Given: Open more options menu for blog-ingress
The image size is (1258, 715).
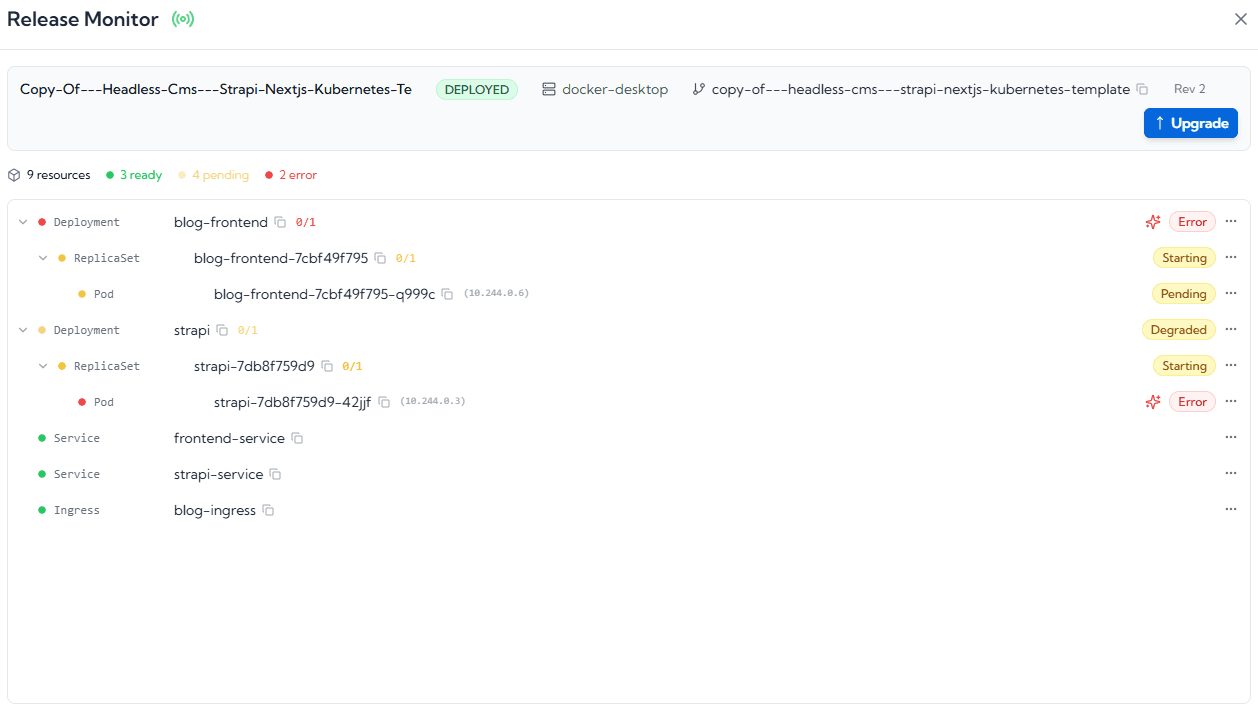Looking at the screenshot, I should tap(1231, 510).
